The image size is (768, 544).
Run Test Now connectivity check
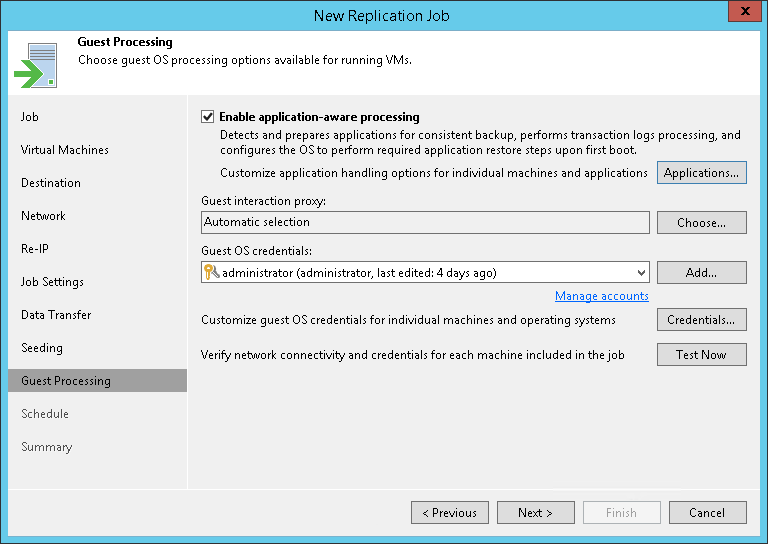coord(701,355)
